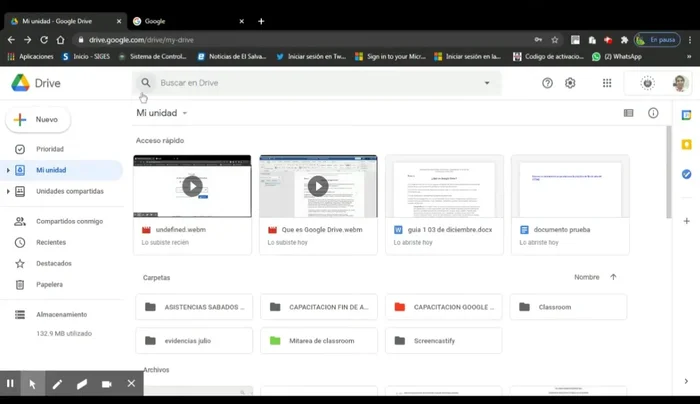The image size is (700, 404).
Task: Click the Nuevo button
Action: [x=38, y=119]
